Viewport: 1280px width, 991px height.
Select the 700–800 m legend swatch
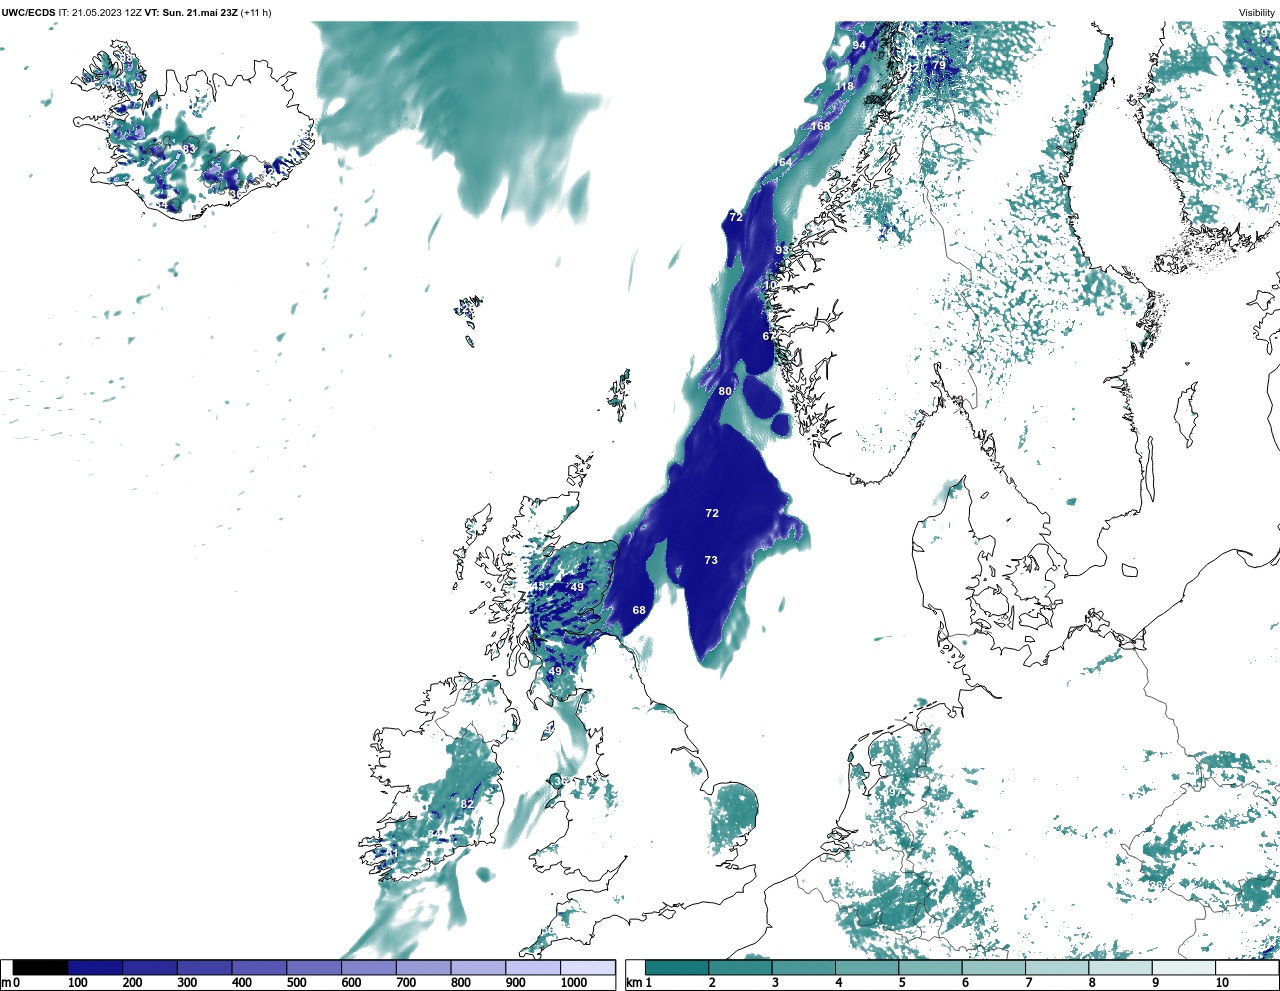click(x=423, y=968)
